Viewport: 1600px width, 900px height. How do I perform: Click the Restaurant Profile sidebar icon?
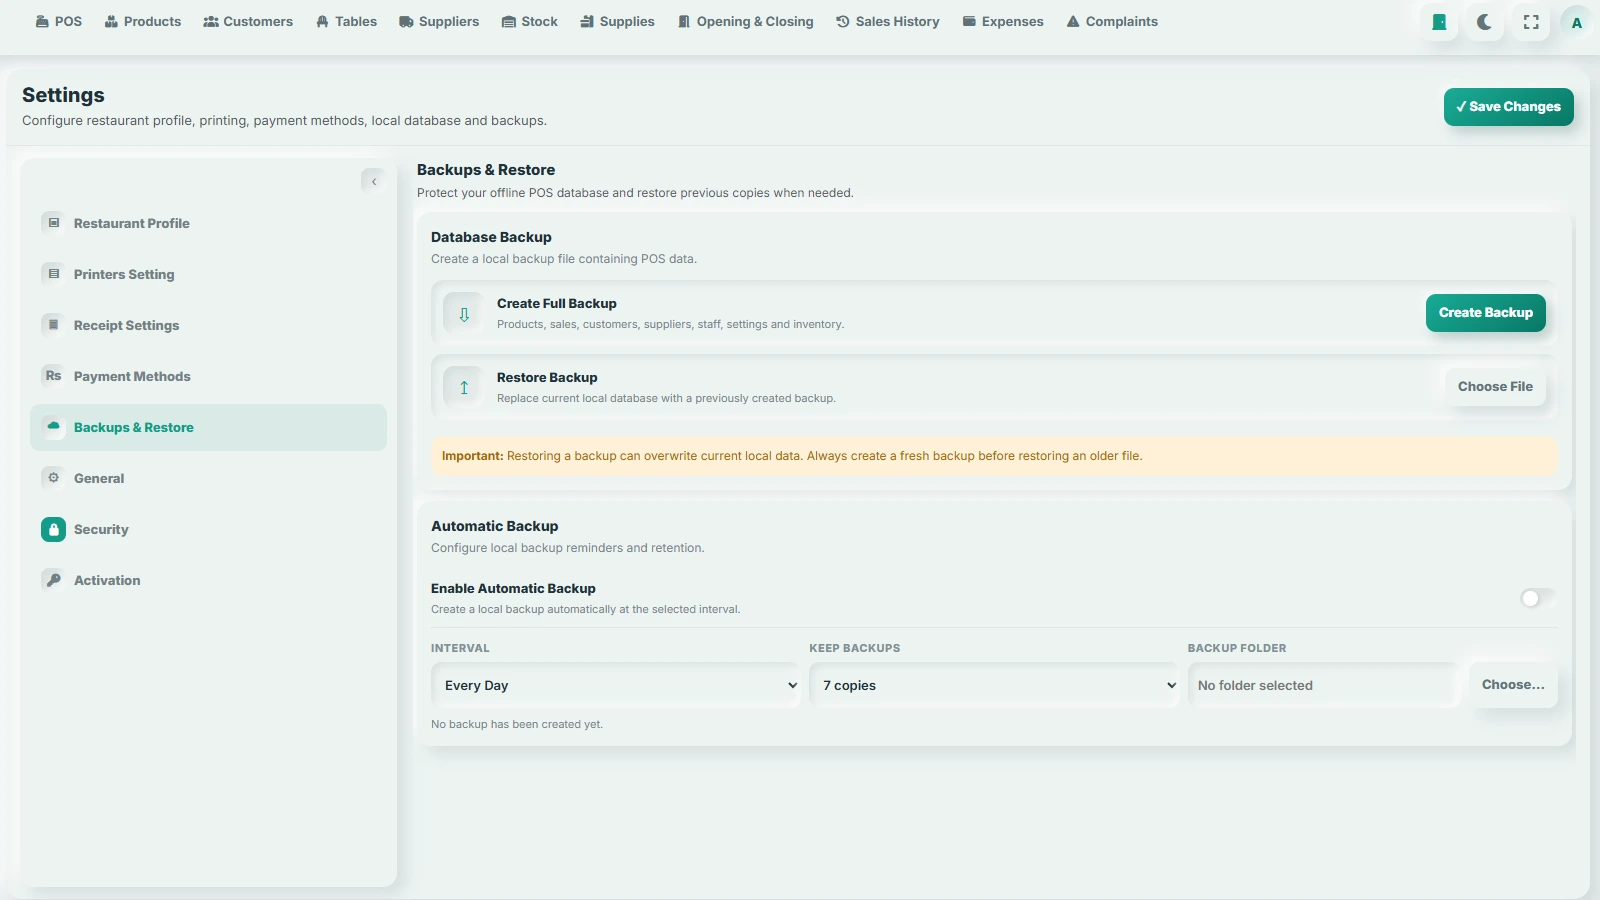(x=54, y=223)
